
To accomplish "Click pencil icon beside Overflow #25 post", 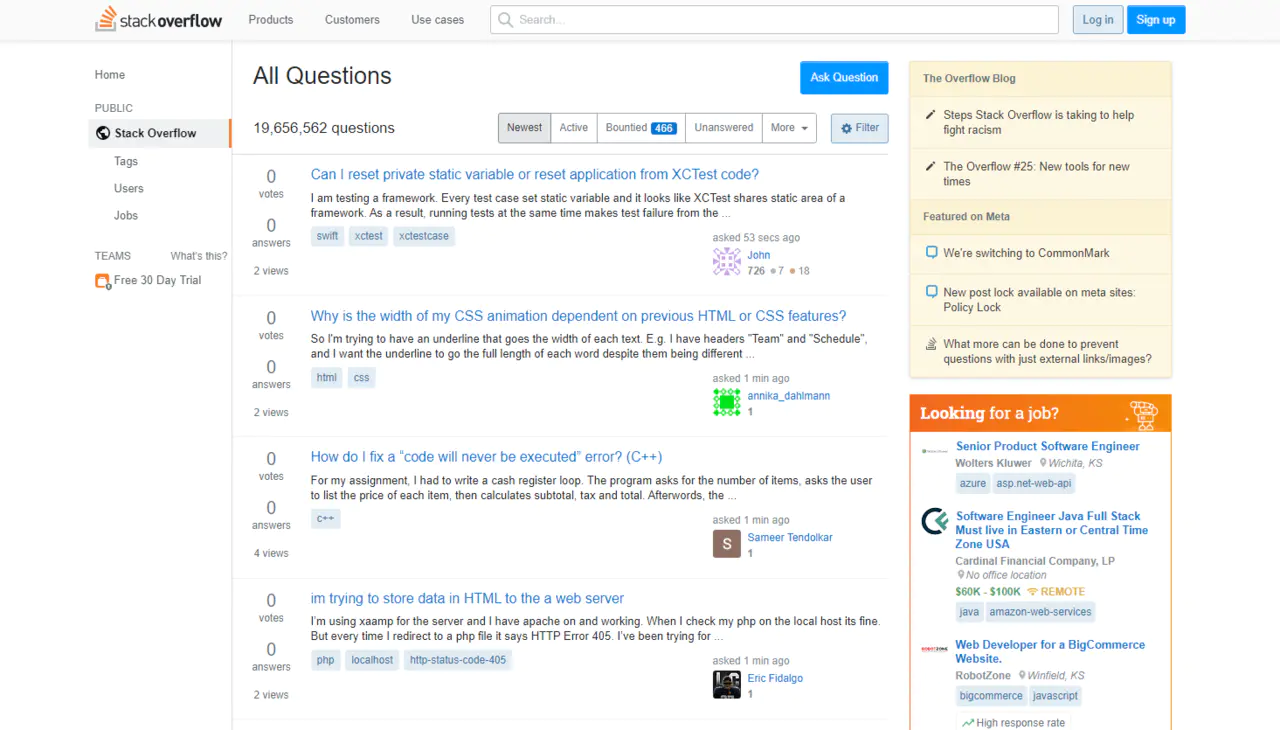I will (x=931, y=167).
